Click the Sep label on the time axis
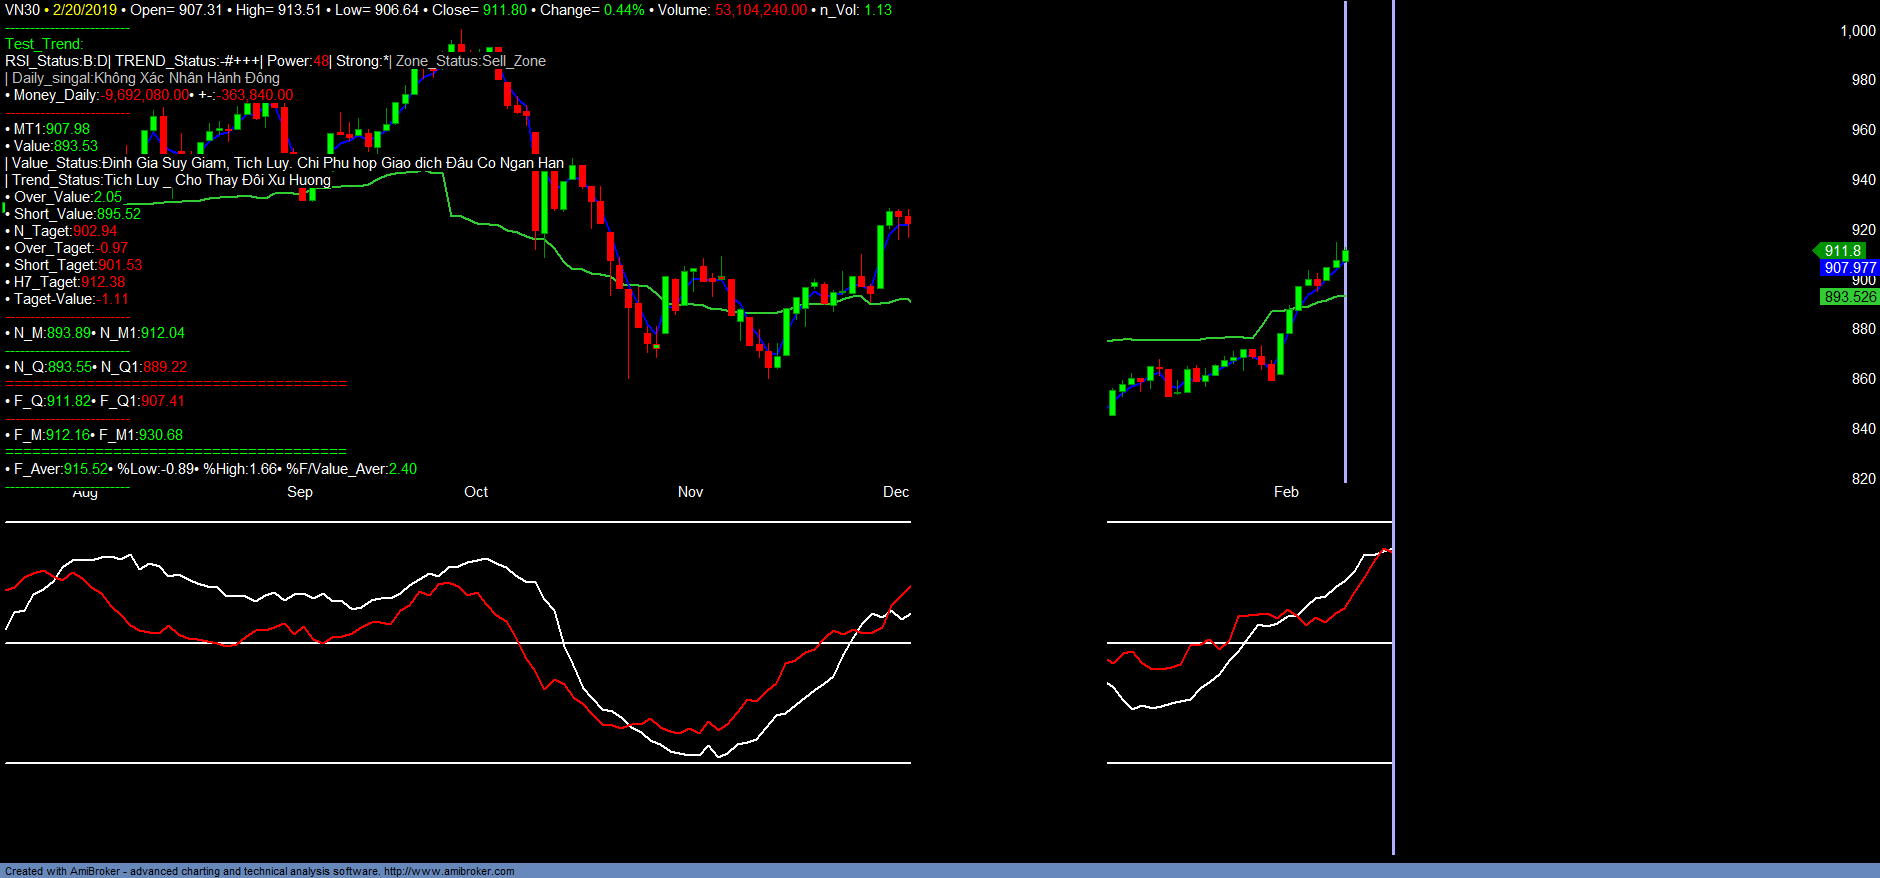Screen dimensions: 1880x878 click(300, 492)
